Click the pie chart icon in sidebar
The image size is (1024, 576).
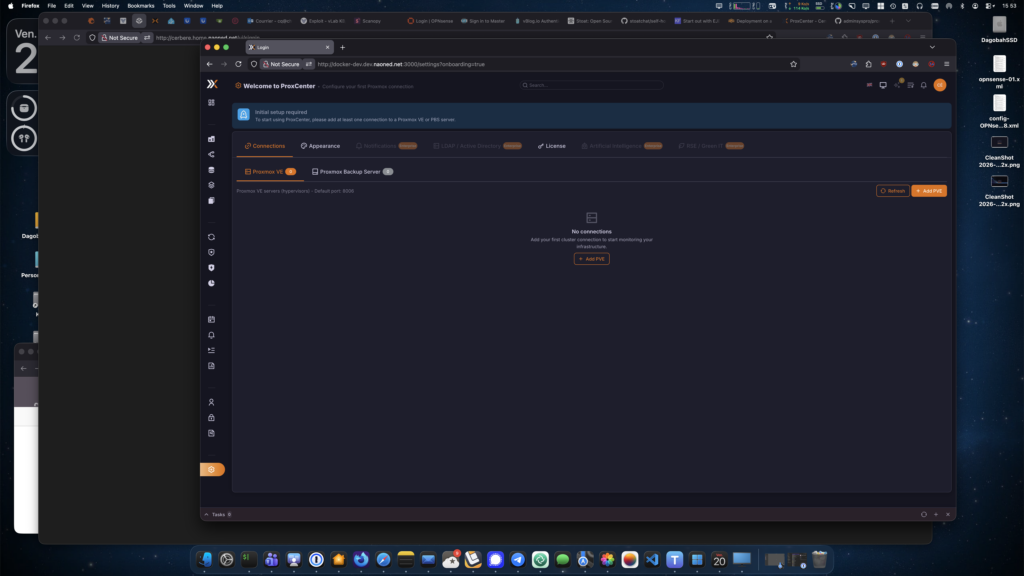pos(212,283)
